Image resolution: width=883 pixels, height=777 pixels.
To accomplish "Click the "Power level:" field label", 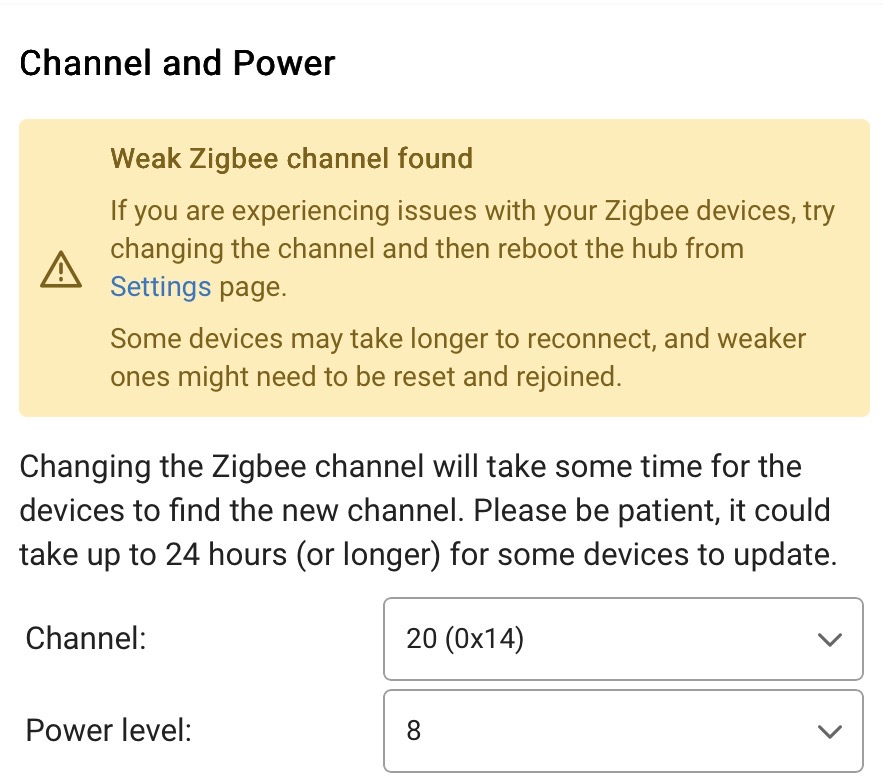I will pos(108,730).
